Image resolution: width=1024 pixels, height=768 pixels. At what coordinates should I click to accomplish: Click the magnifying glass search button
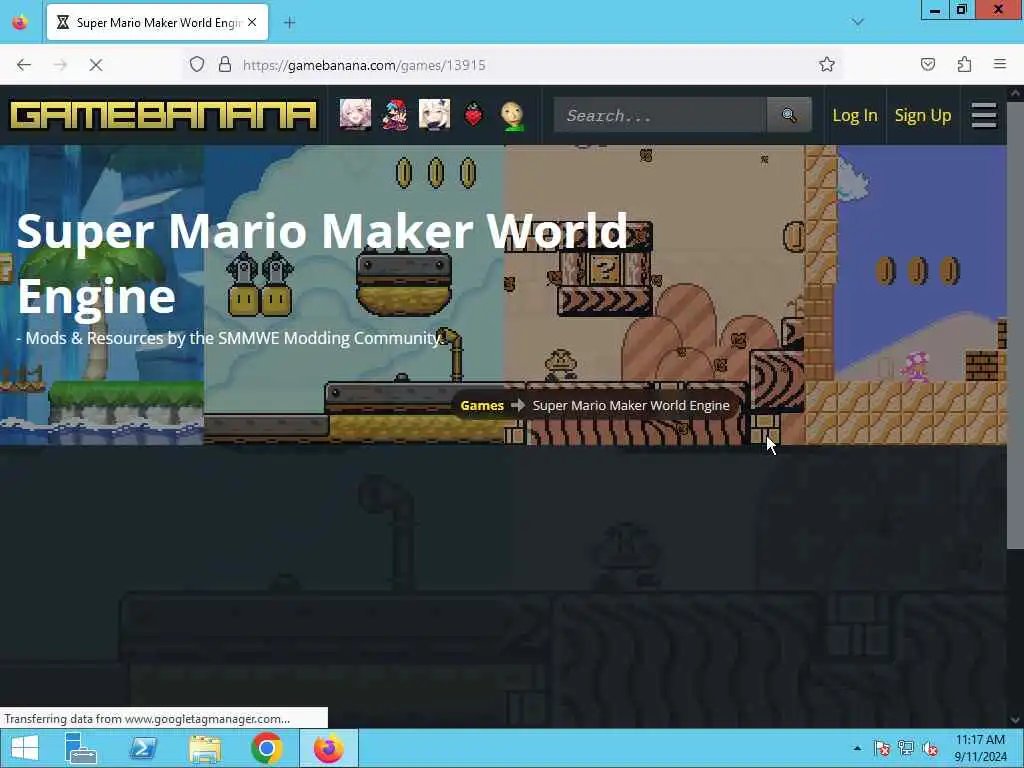(x=789, y=115)
